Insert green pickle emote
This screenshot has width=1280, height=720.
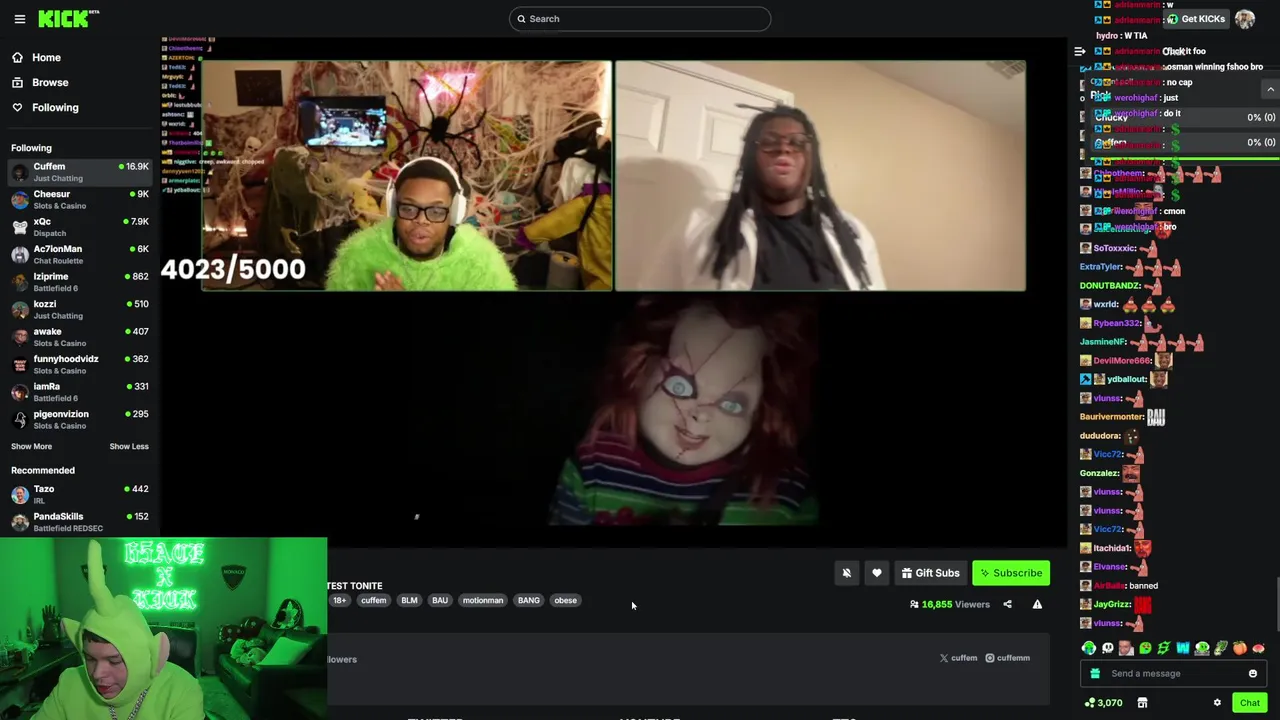pyautogui.click(x=1221, y=648)
